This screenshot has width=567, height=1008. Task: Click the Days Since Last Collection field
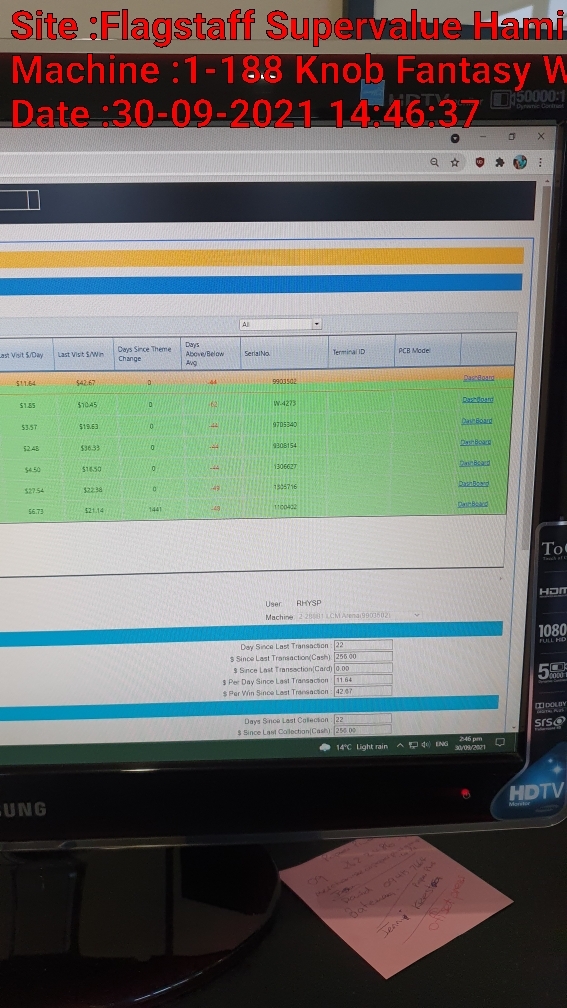pos(363,719)
